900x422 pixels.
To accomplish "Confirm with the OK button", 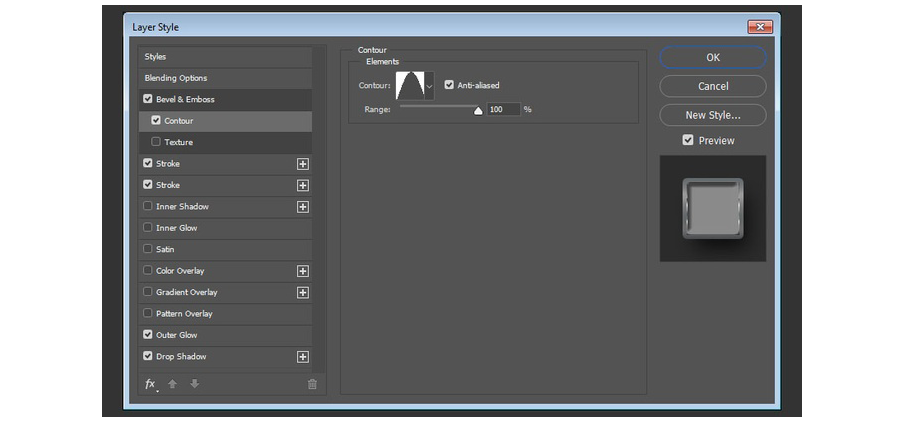I will tap(713, 57).
